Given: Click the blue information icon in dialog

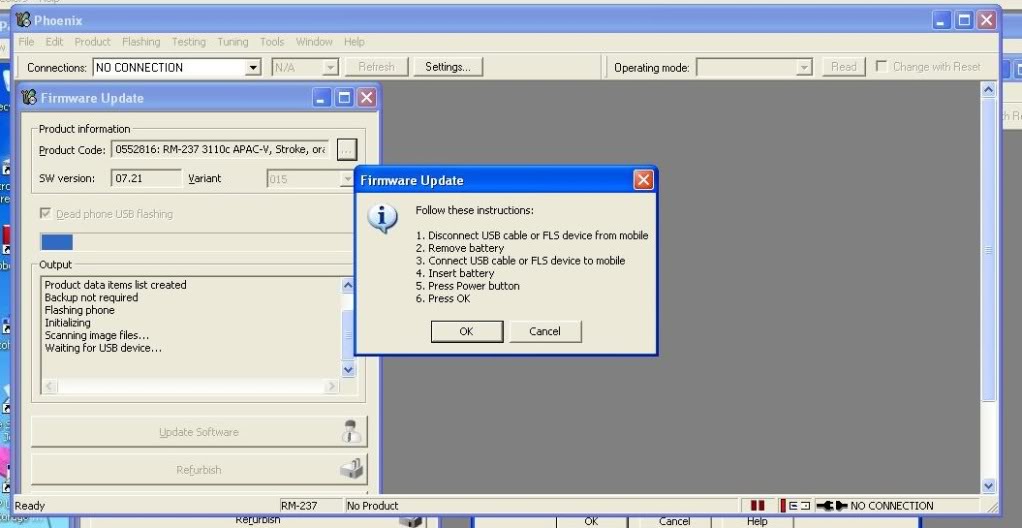Looking at the screenshot, I should tap(383, 218).
